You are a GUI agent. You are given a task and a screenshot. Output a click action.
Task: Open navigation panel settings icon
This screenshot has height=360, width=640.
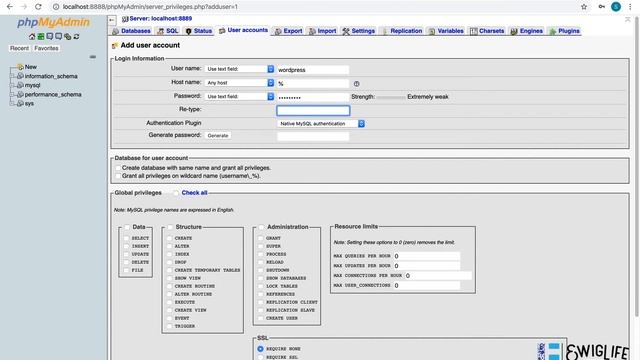(68, 37)
